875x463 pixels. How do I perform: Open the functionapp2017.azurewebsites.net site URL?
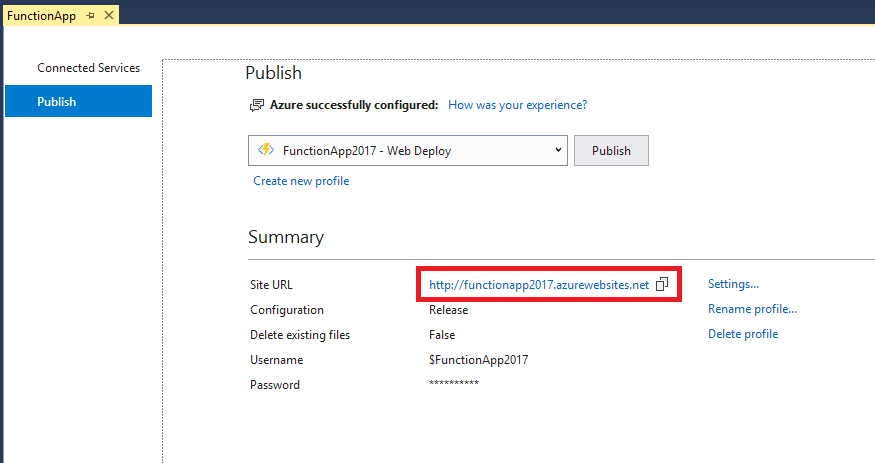[539, 284]
